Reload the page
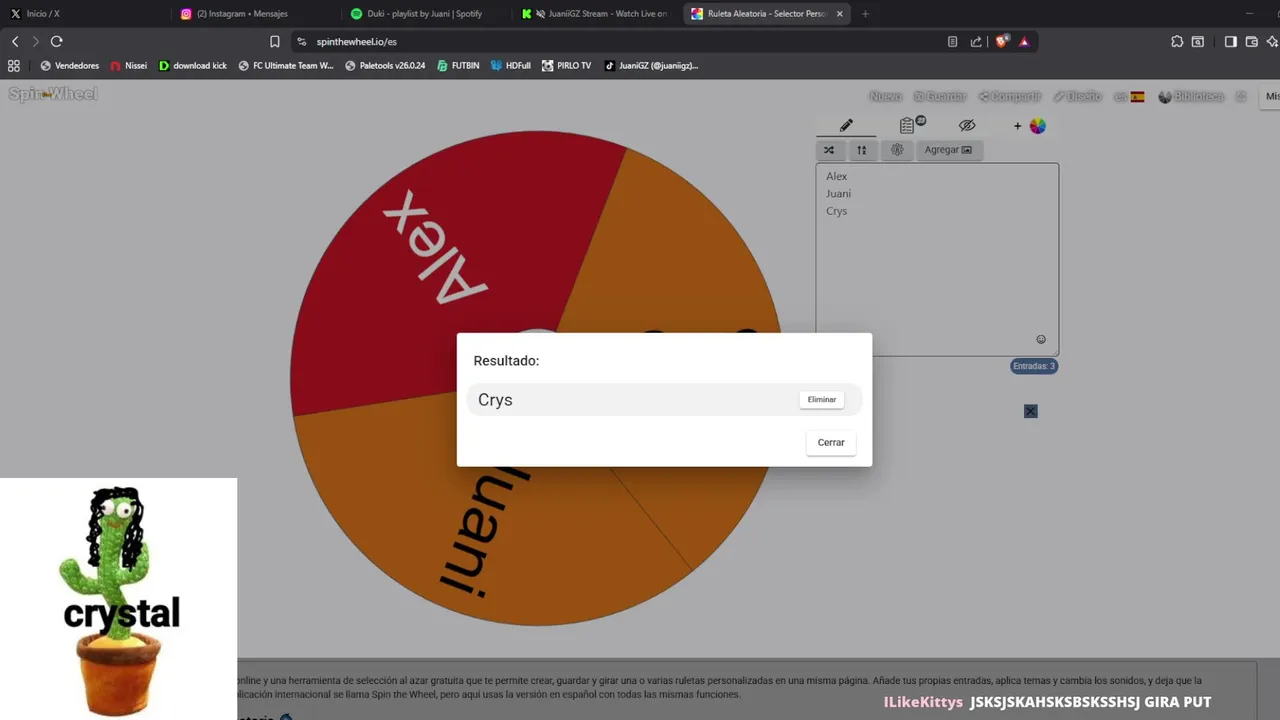The width and height of the screenshot is (1280, 720). coord(56,41)
